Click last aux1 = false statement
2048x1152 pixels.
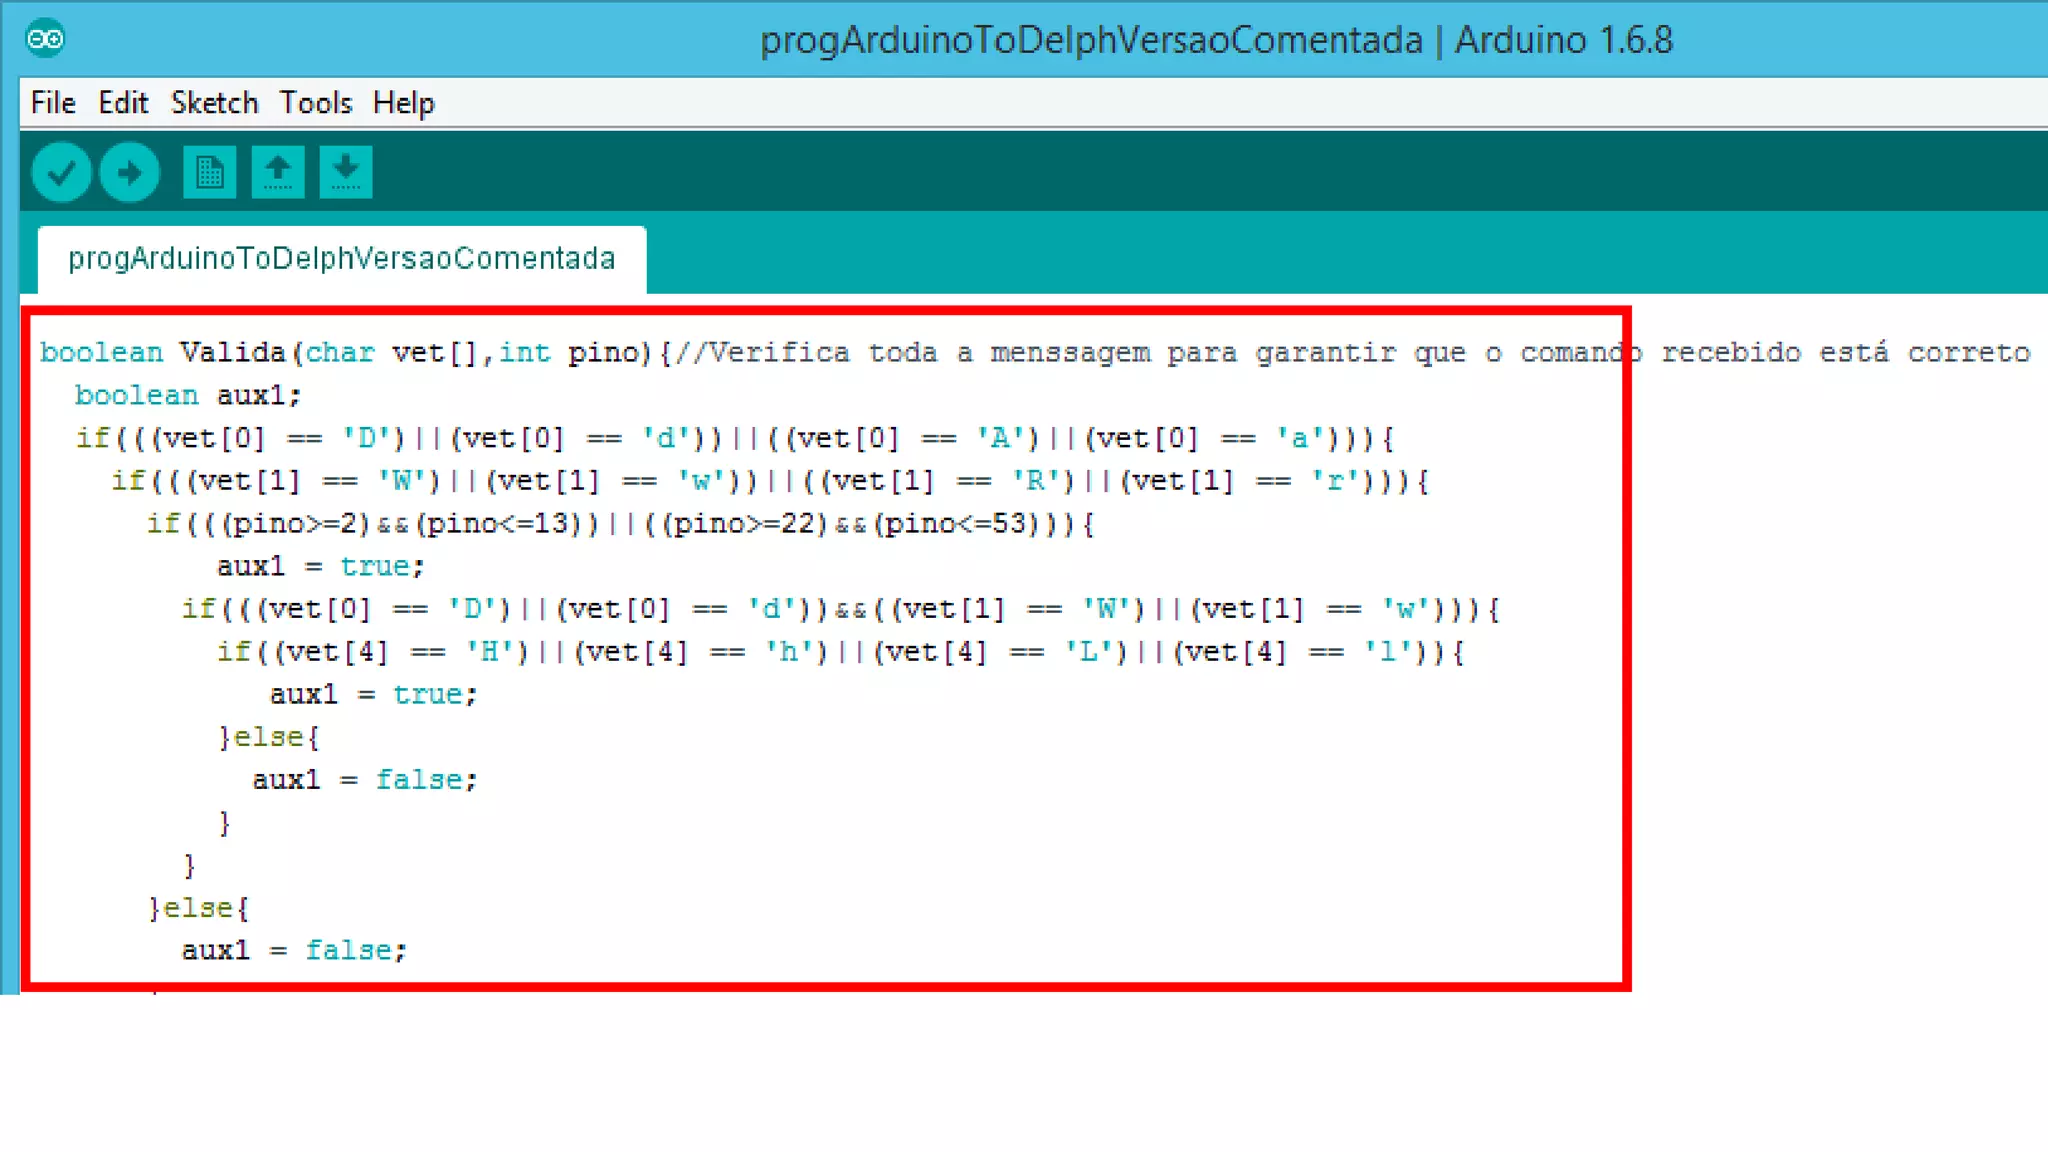294,951
